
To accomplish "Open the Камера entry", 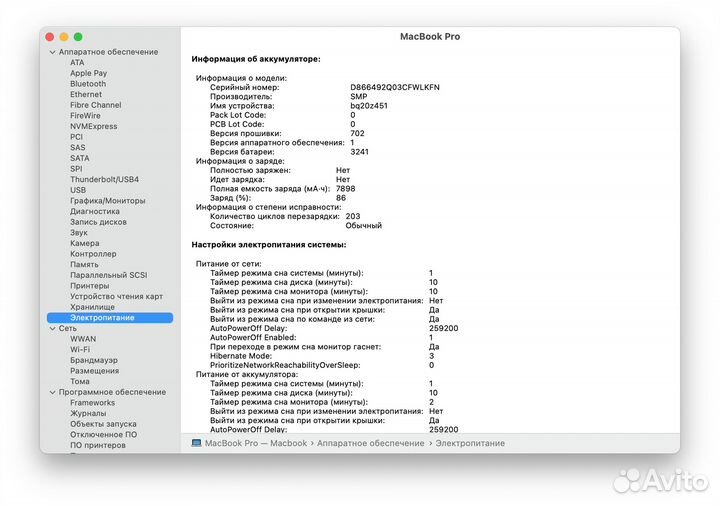I will coord(84,243).
